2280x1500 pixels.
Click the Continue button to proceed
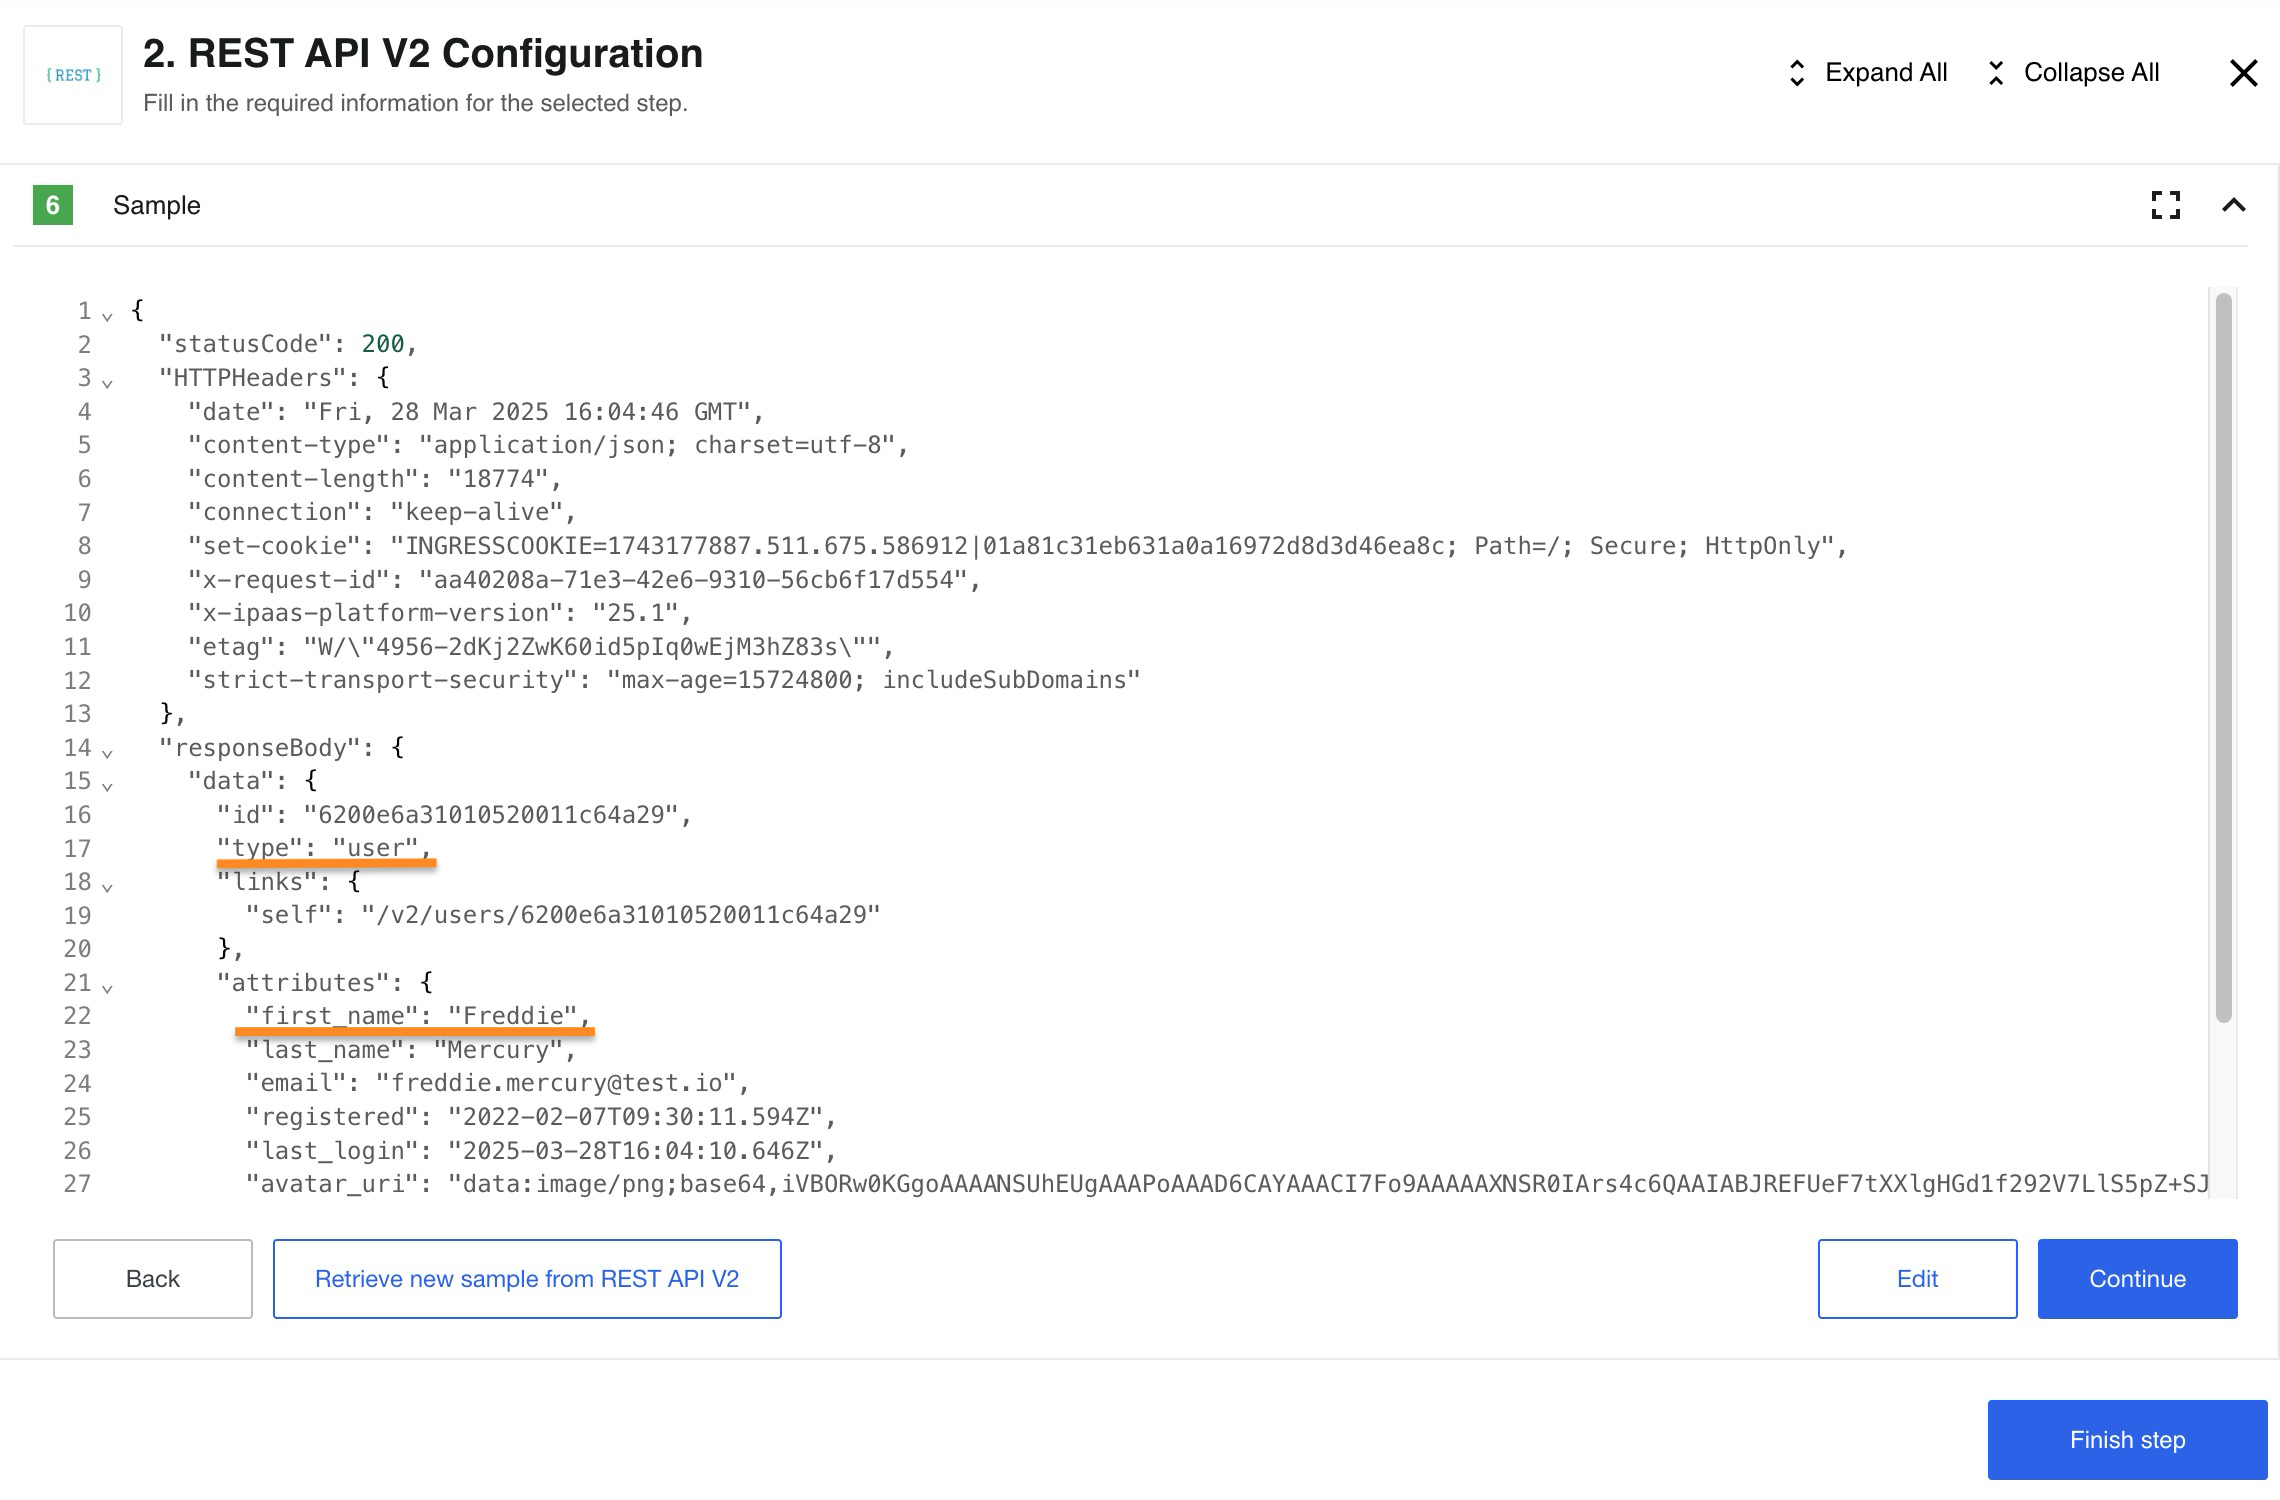click(2138, 1277)
